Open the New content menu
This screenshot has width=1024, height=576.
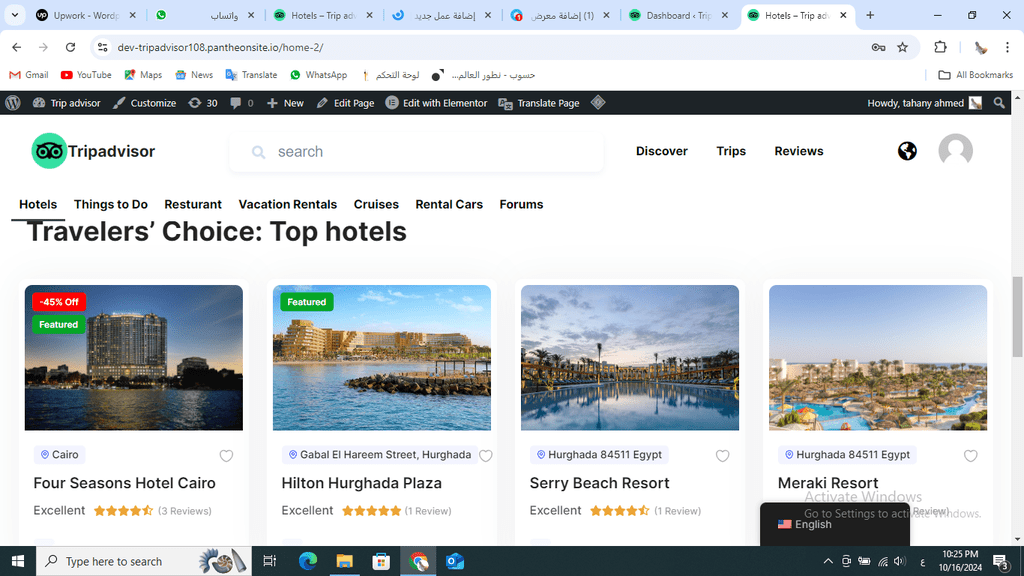point(285,103)
